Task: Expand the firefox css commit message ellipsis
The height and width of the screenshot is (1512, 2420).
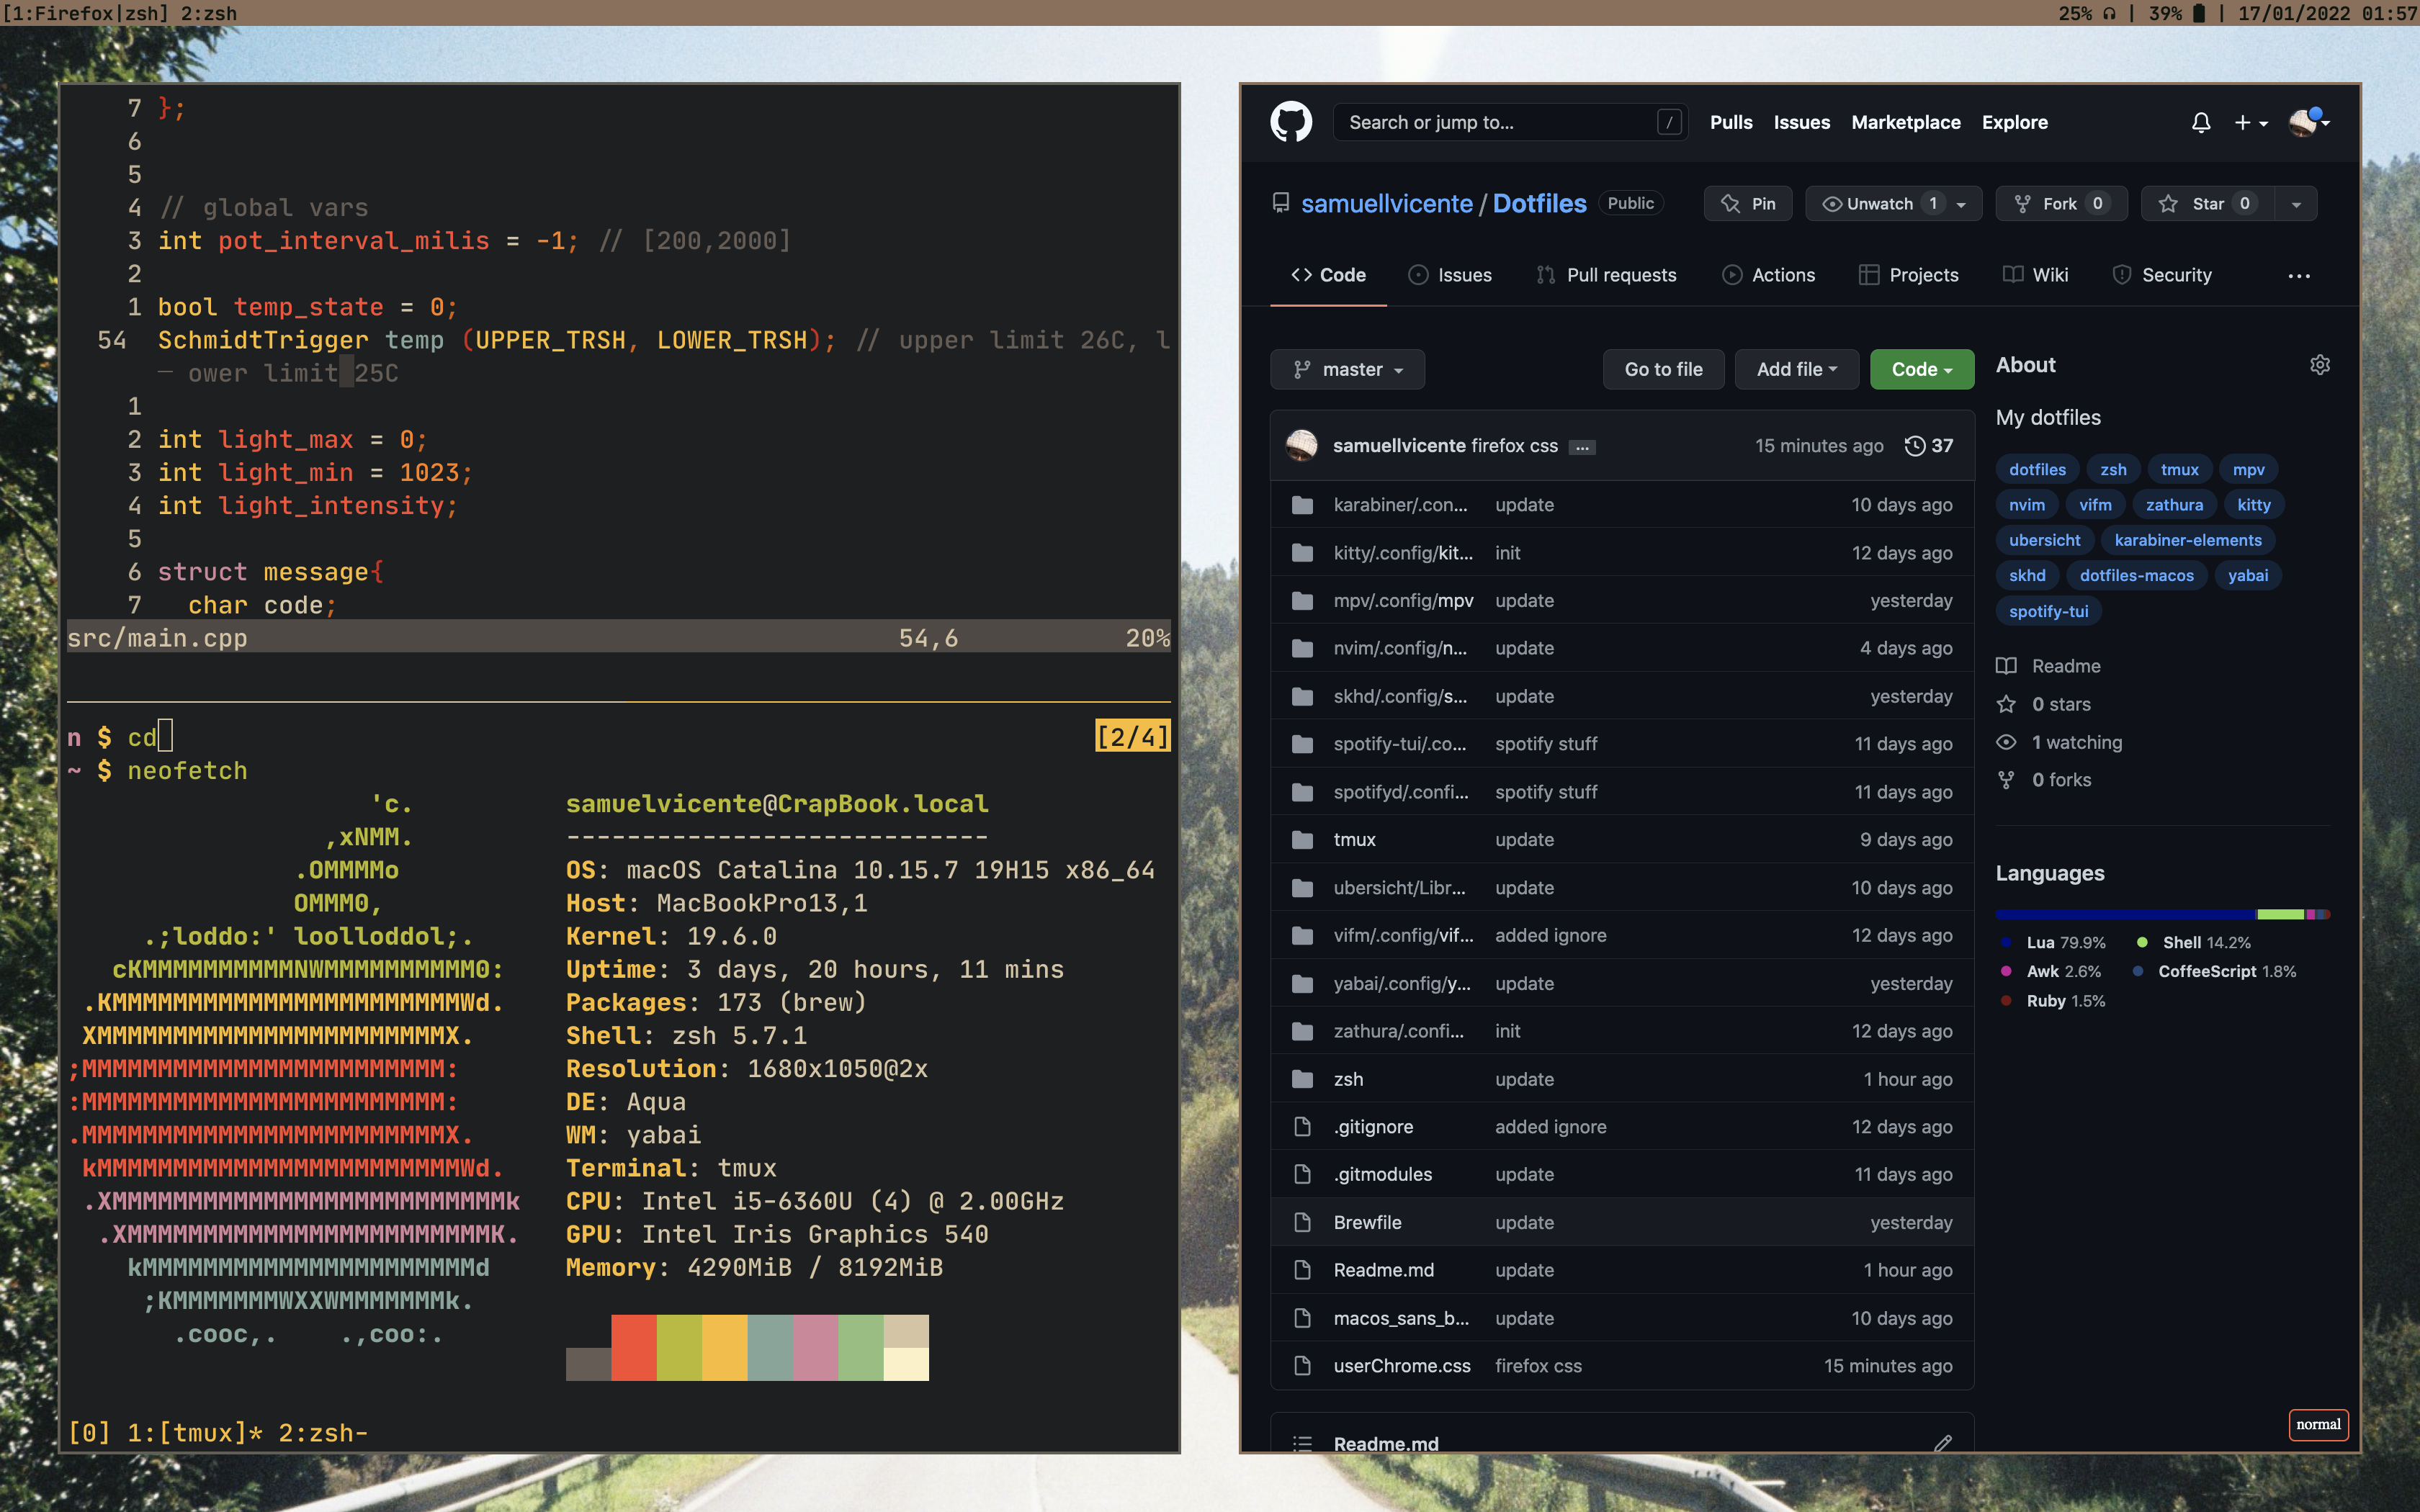Action: click(x=1582, y=447)
